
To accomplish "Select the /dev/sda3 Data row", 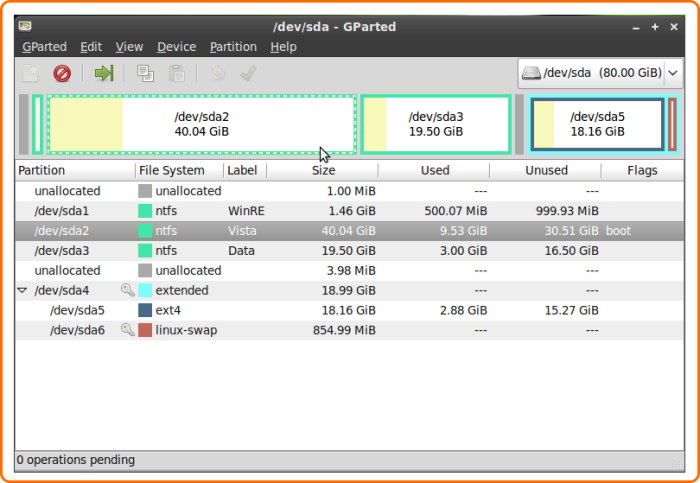I will [x=349, y=250].
